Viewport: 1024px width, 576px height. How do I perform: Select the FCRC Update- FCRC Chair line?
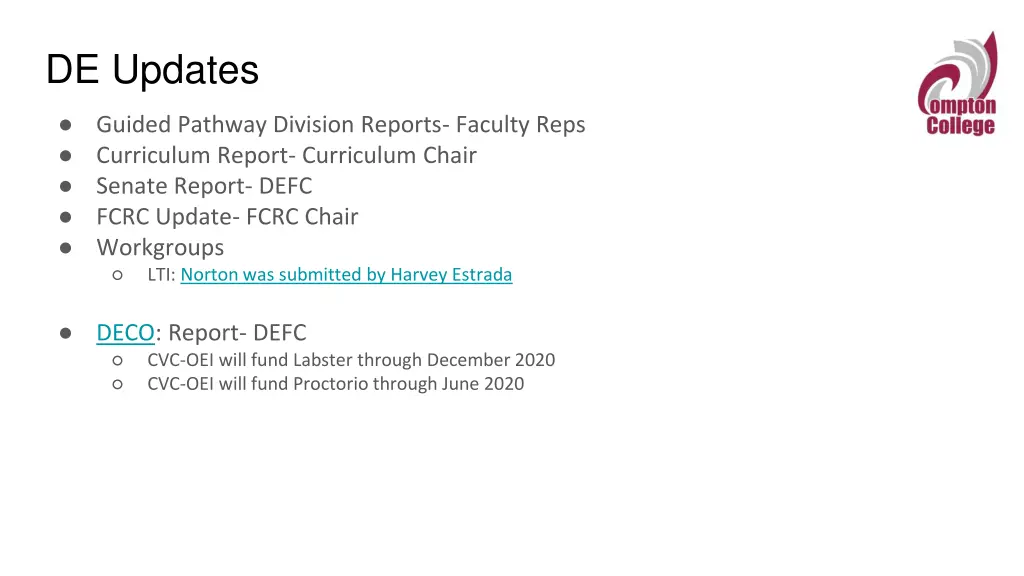tap(227, 217)
